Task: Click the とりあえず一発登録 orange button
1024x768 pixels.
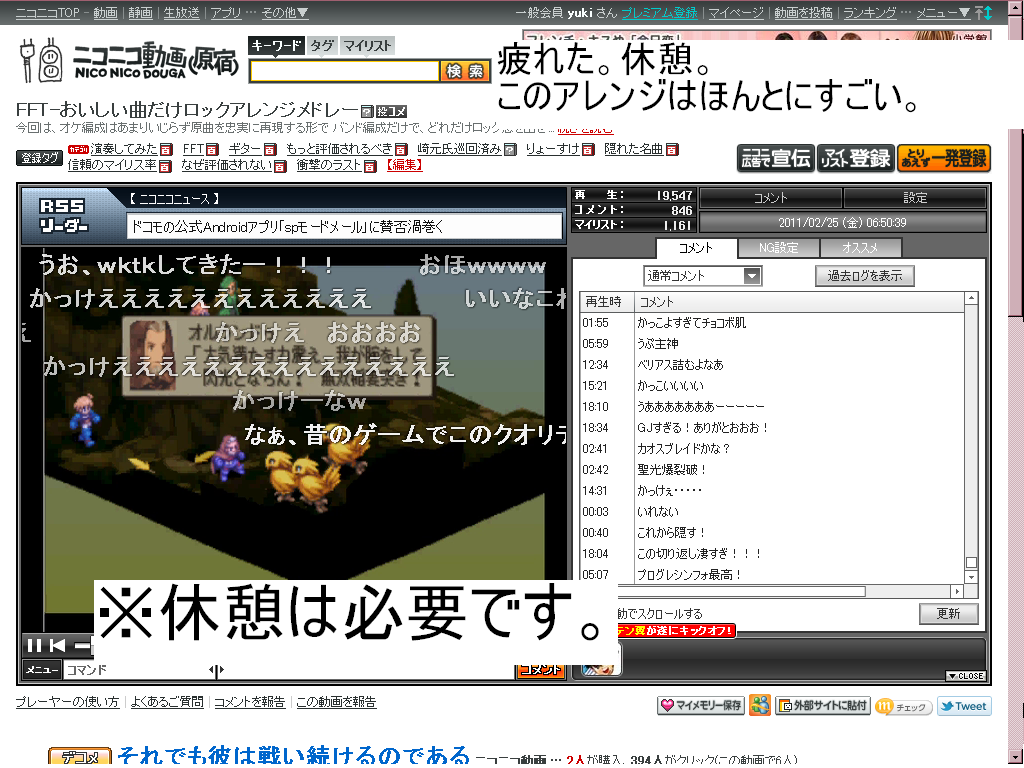Action: (943, 158)
